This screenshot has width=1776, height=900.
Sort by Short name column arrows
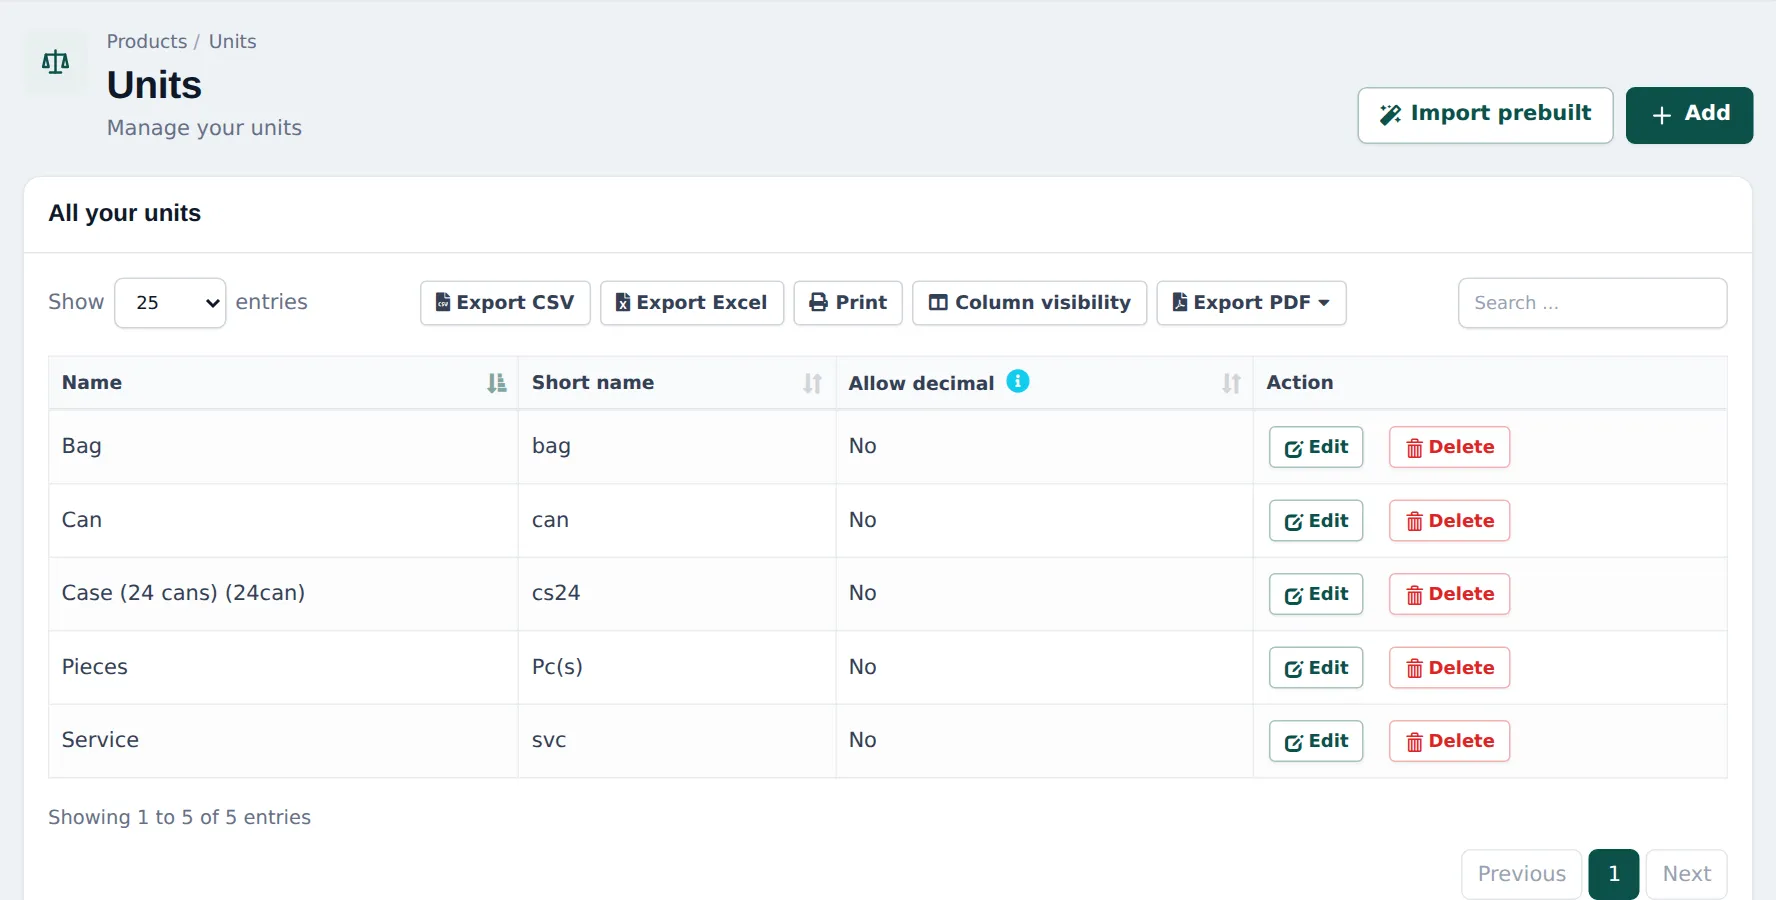pos(812,383)
